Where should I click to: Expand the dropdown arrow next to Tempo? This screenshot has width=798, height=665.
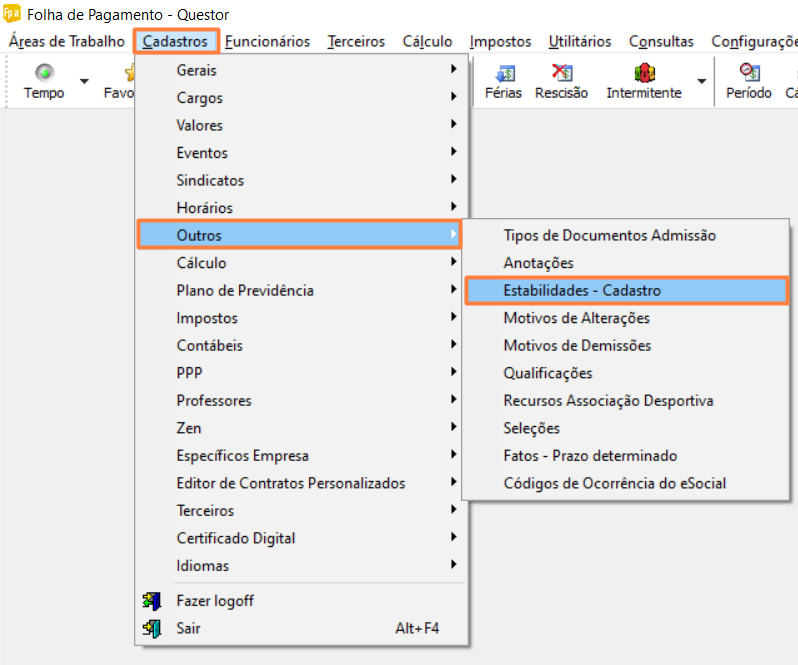click(x=84, y=82)
